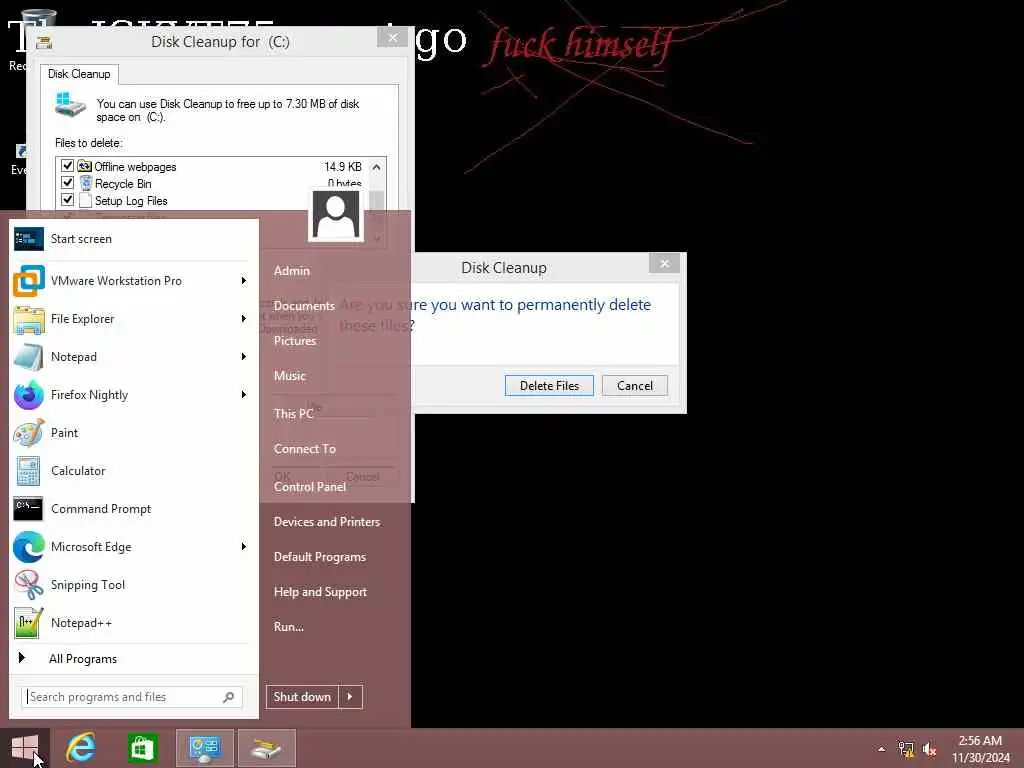Screen dimensions: 1024x768
Task: Open Default Programs
Action: [x=320, y=558]
